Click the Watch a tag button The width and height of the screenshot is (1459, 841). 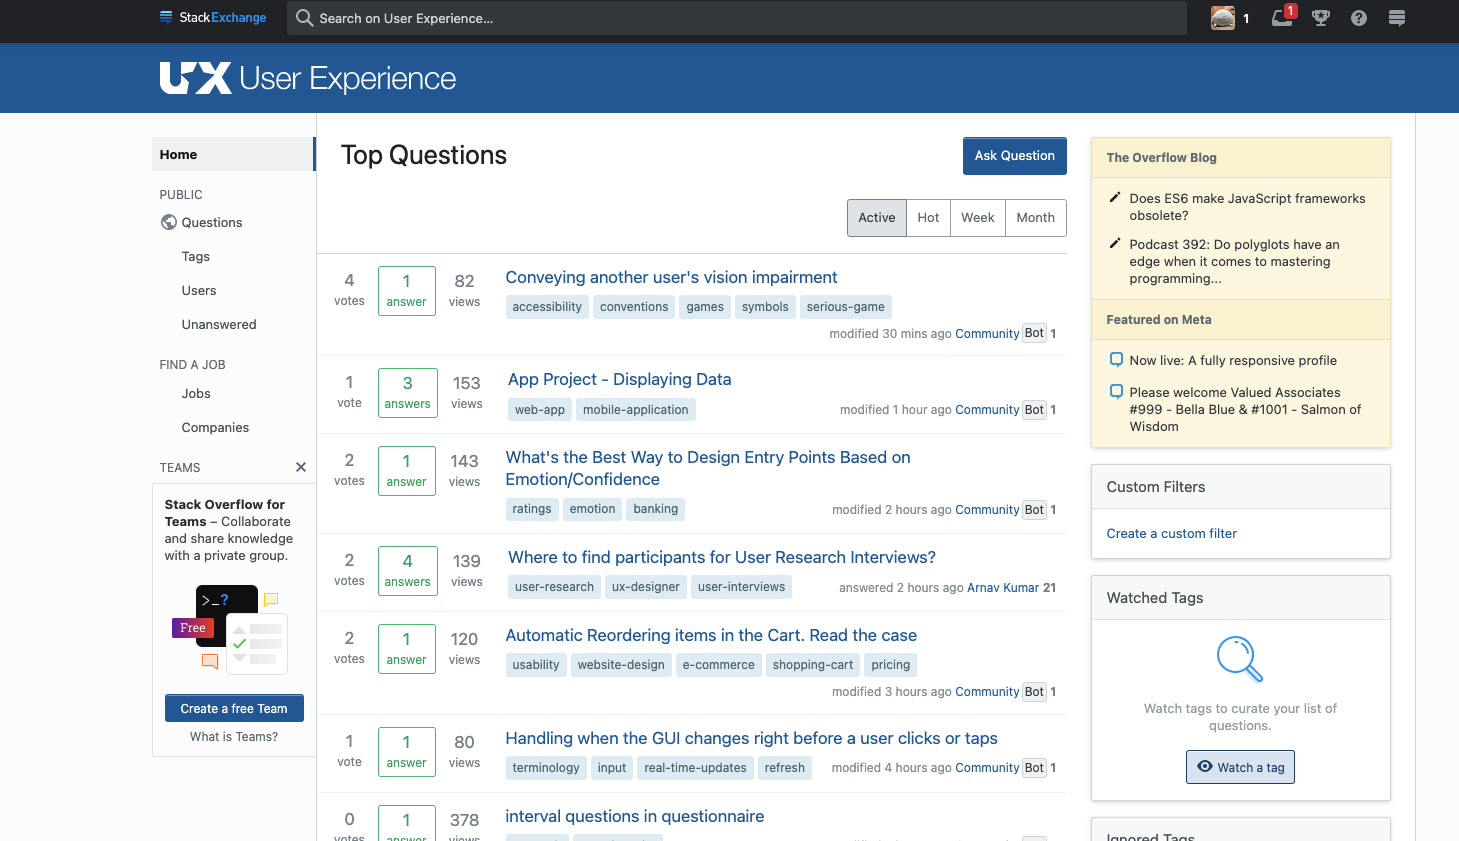(1240, 767)
